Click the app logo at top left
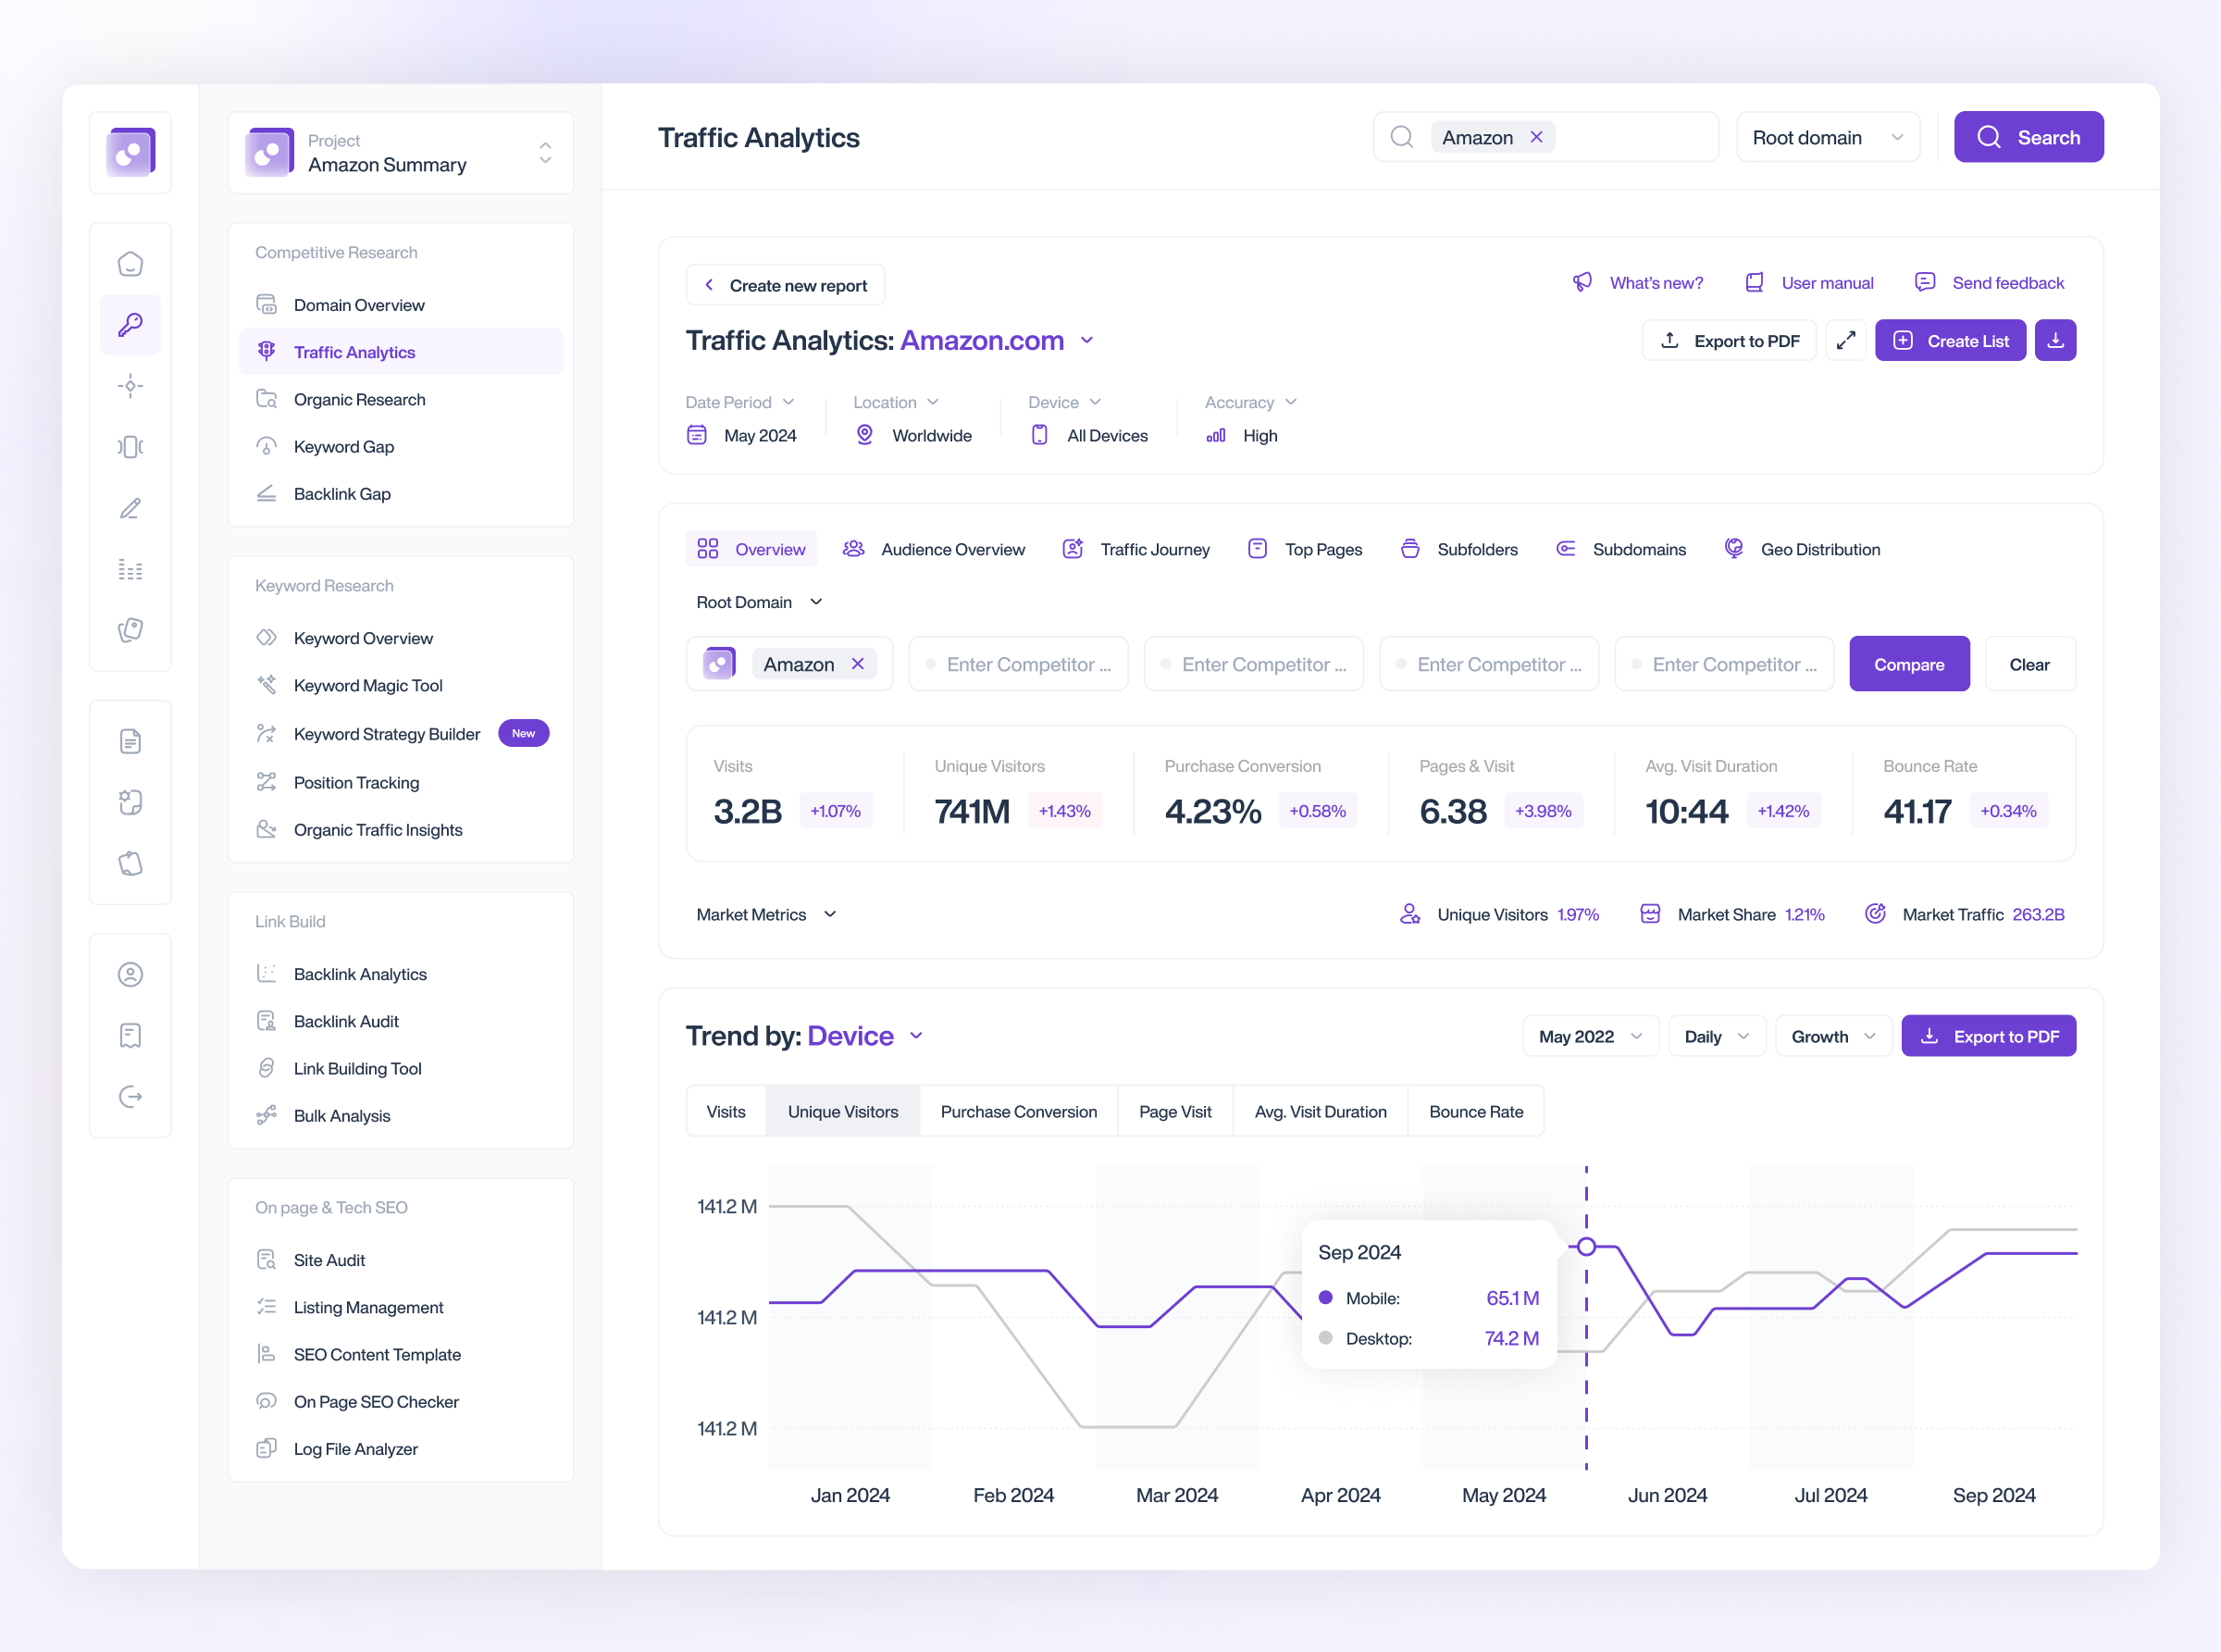 (x=130, y=152)
